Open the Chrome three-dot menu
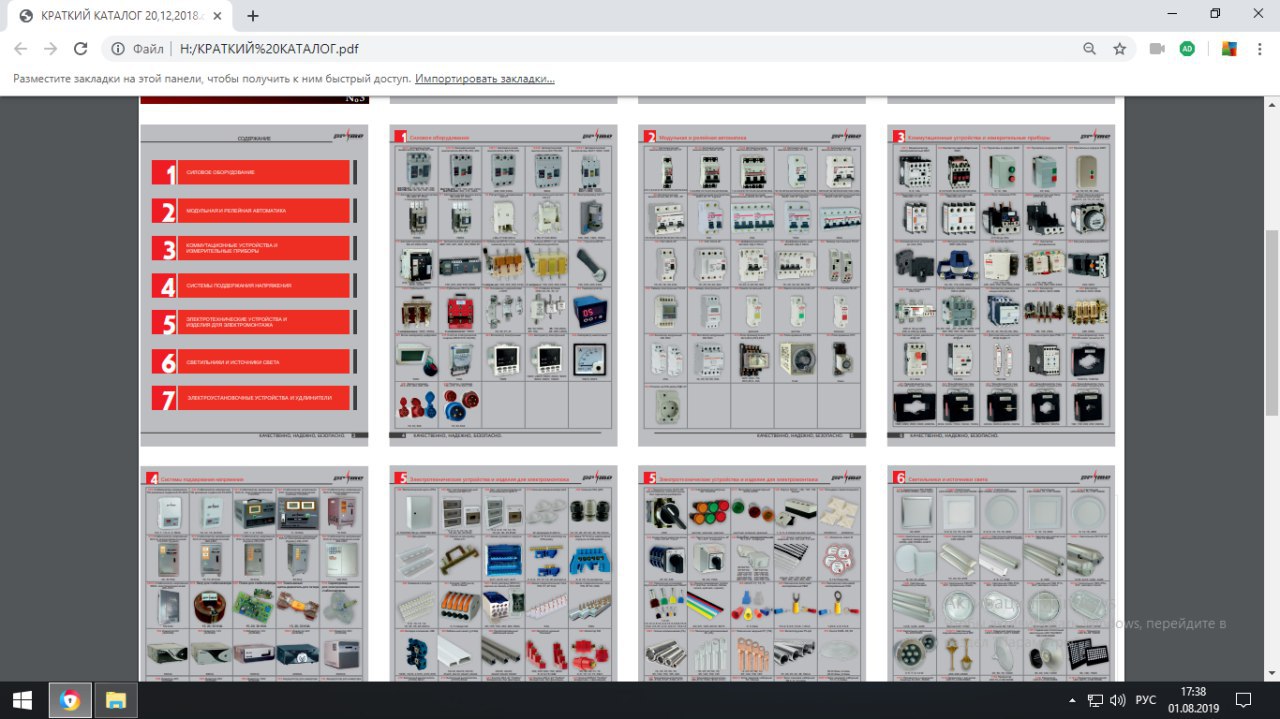This screenshot has width=1280, height=719. (1260, 48)
